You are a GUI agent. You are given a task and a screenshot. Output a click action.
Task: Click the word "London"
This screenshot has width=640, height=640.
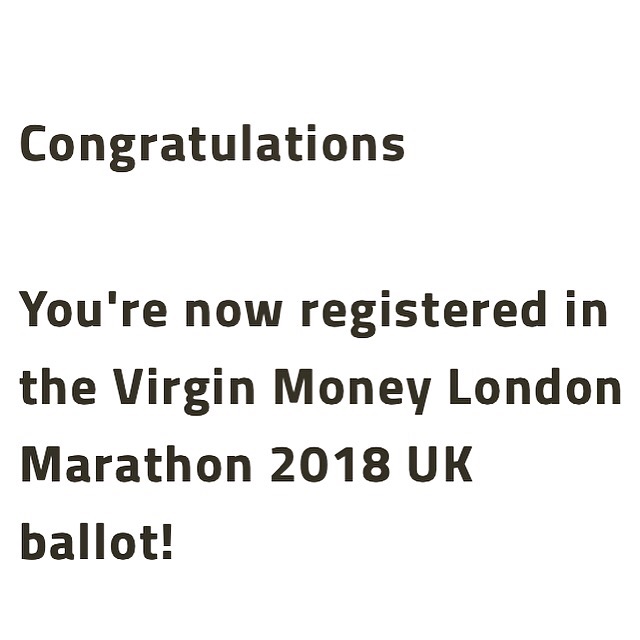(534, 386)
